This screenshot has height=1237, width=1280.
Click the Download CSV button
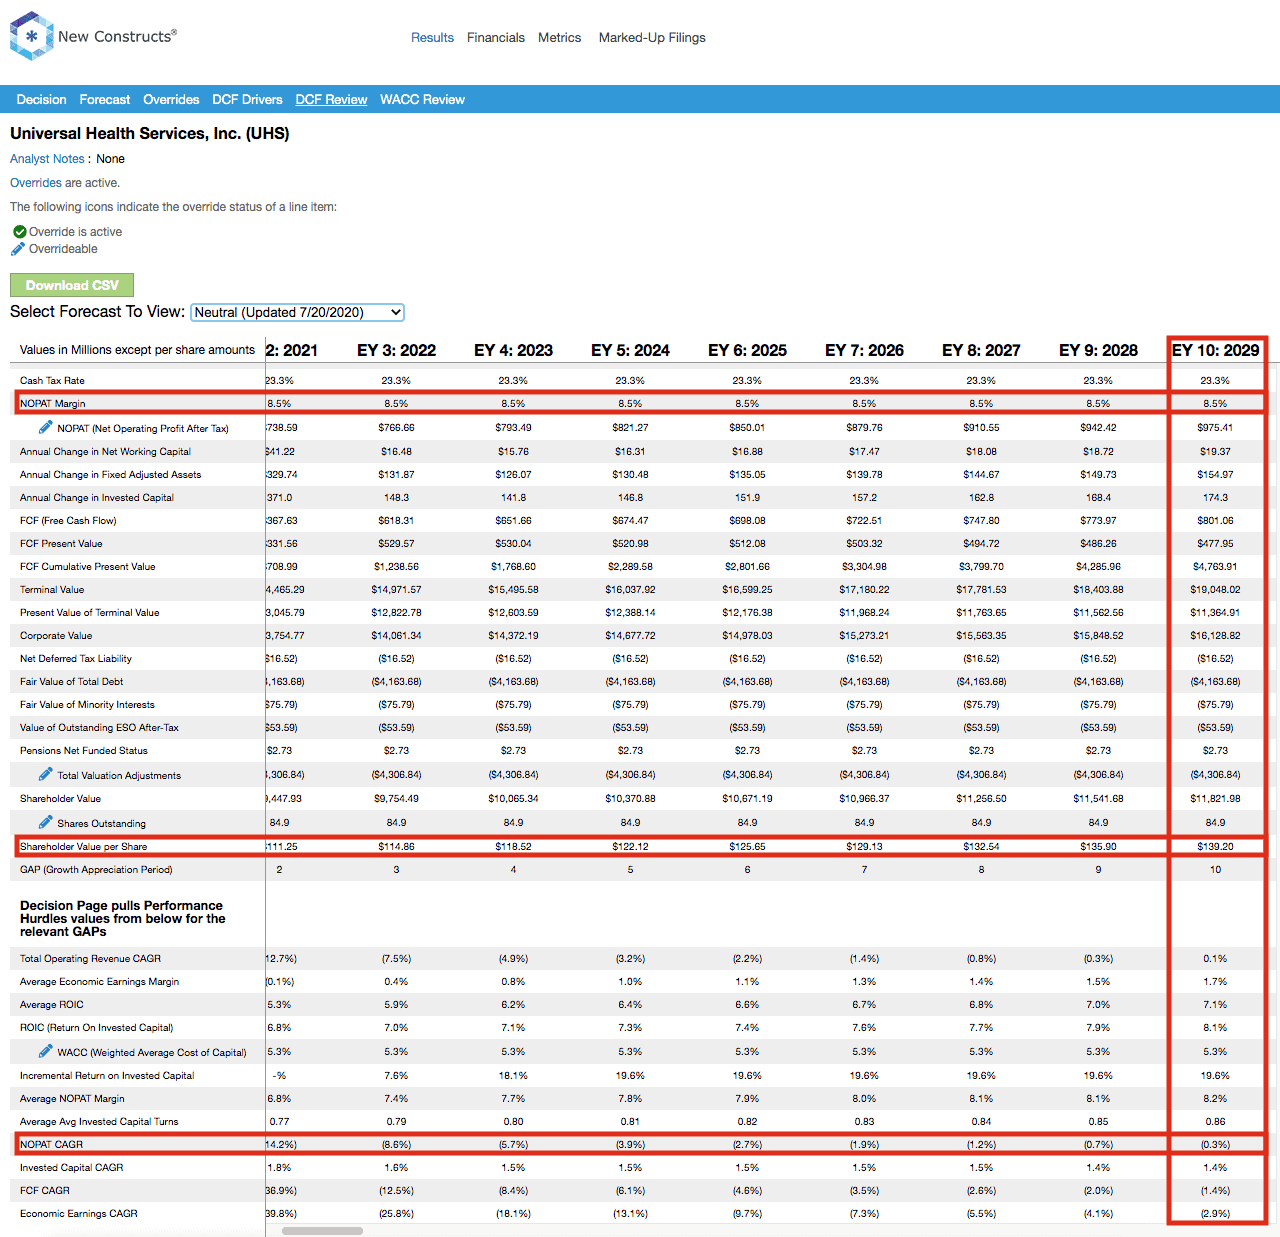(x=72, y=285)
